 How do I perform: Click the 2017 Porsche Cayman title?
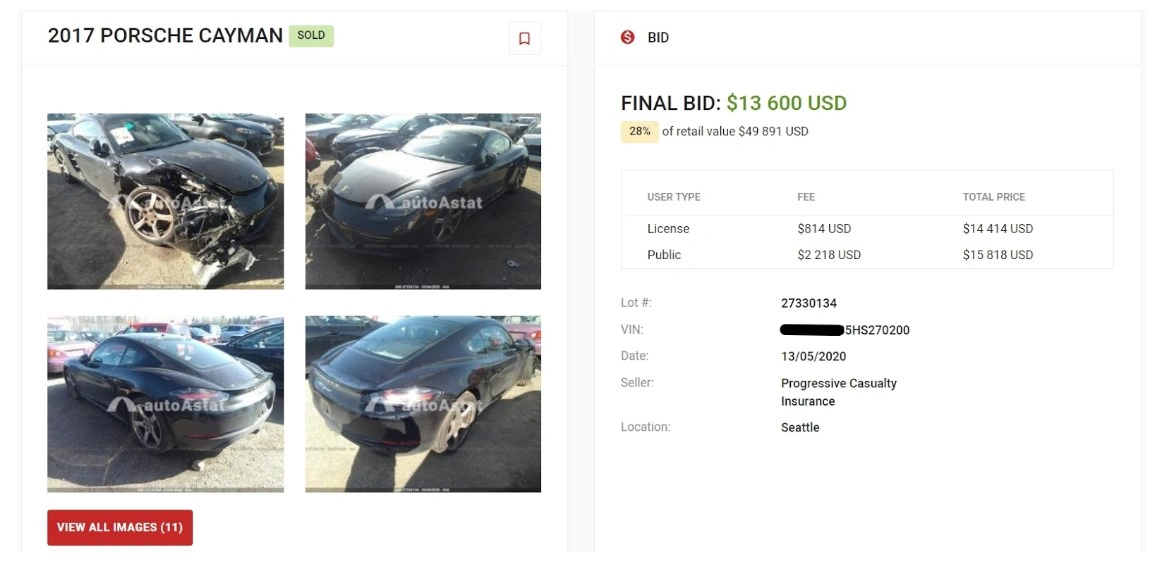(165, 36)
